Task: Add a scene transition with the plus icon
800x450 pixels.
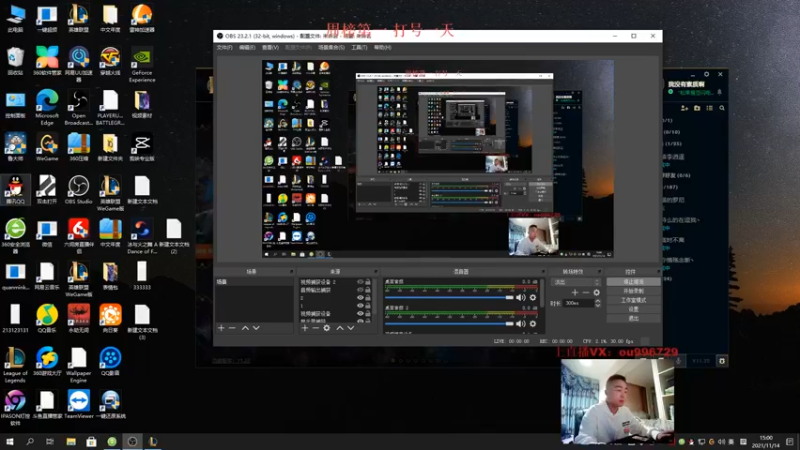Action: click(x=575, y=292)
